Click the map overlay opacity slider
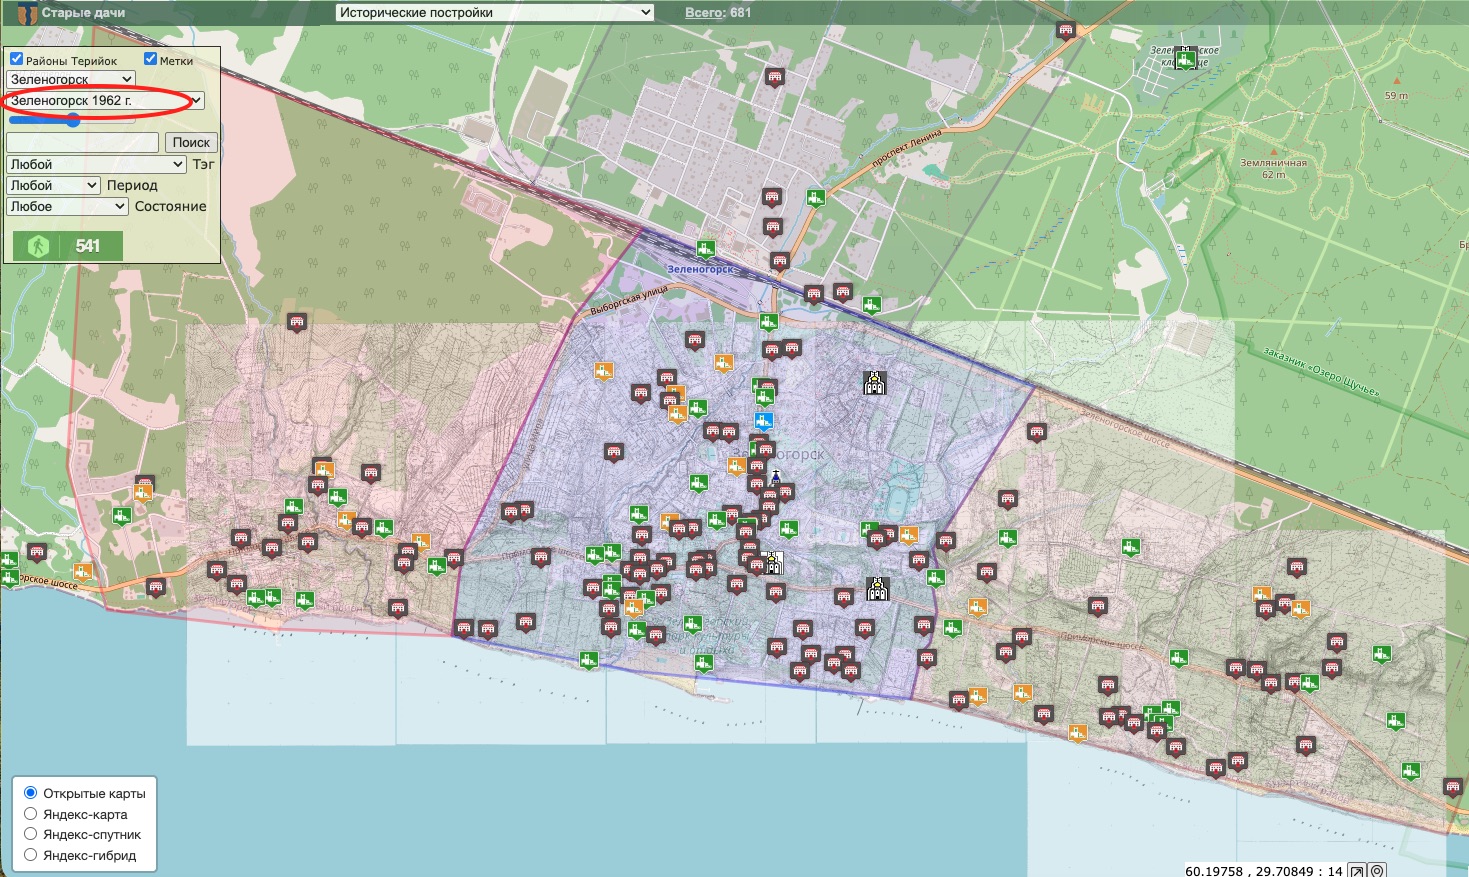This screenshot has width=1469, height=877. tap(72, 120)
